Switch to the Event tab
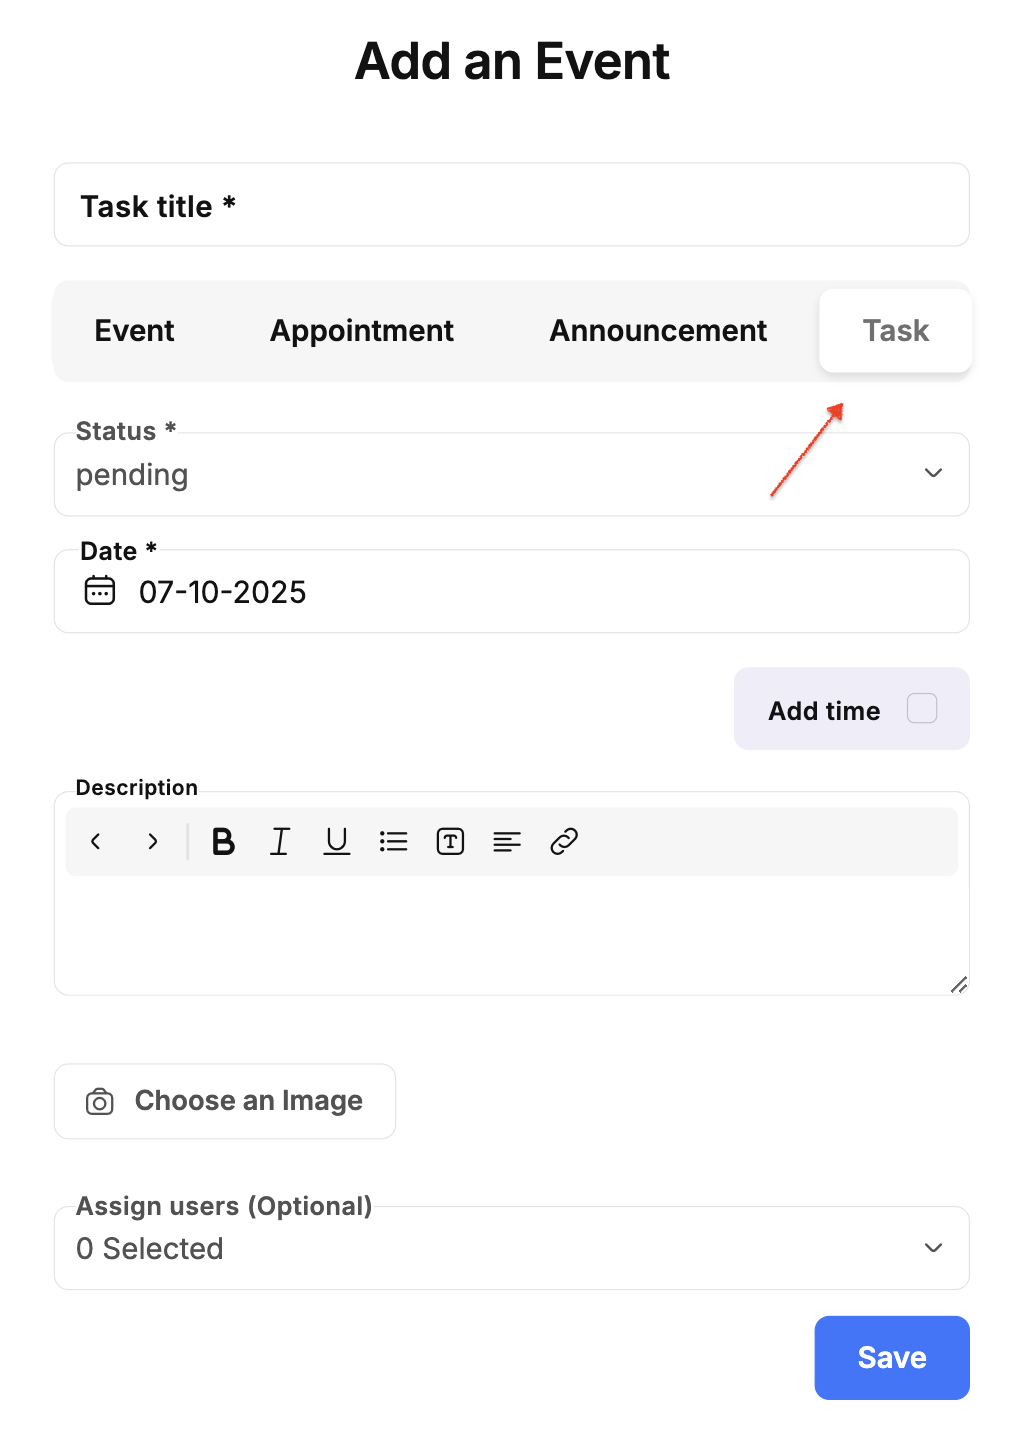 [x=134, y=331]
